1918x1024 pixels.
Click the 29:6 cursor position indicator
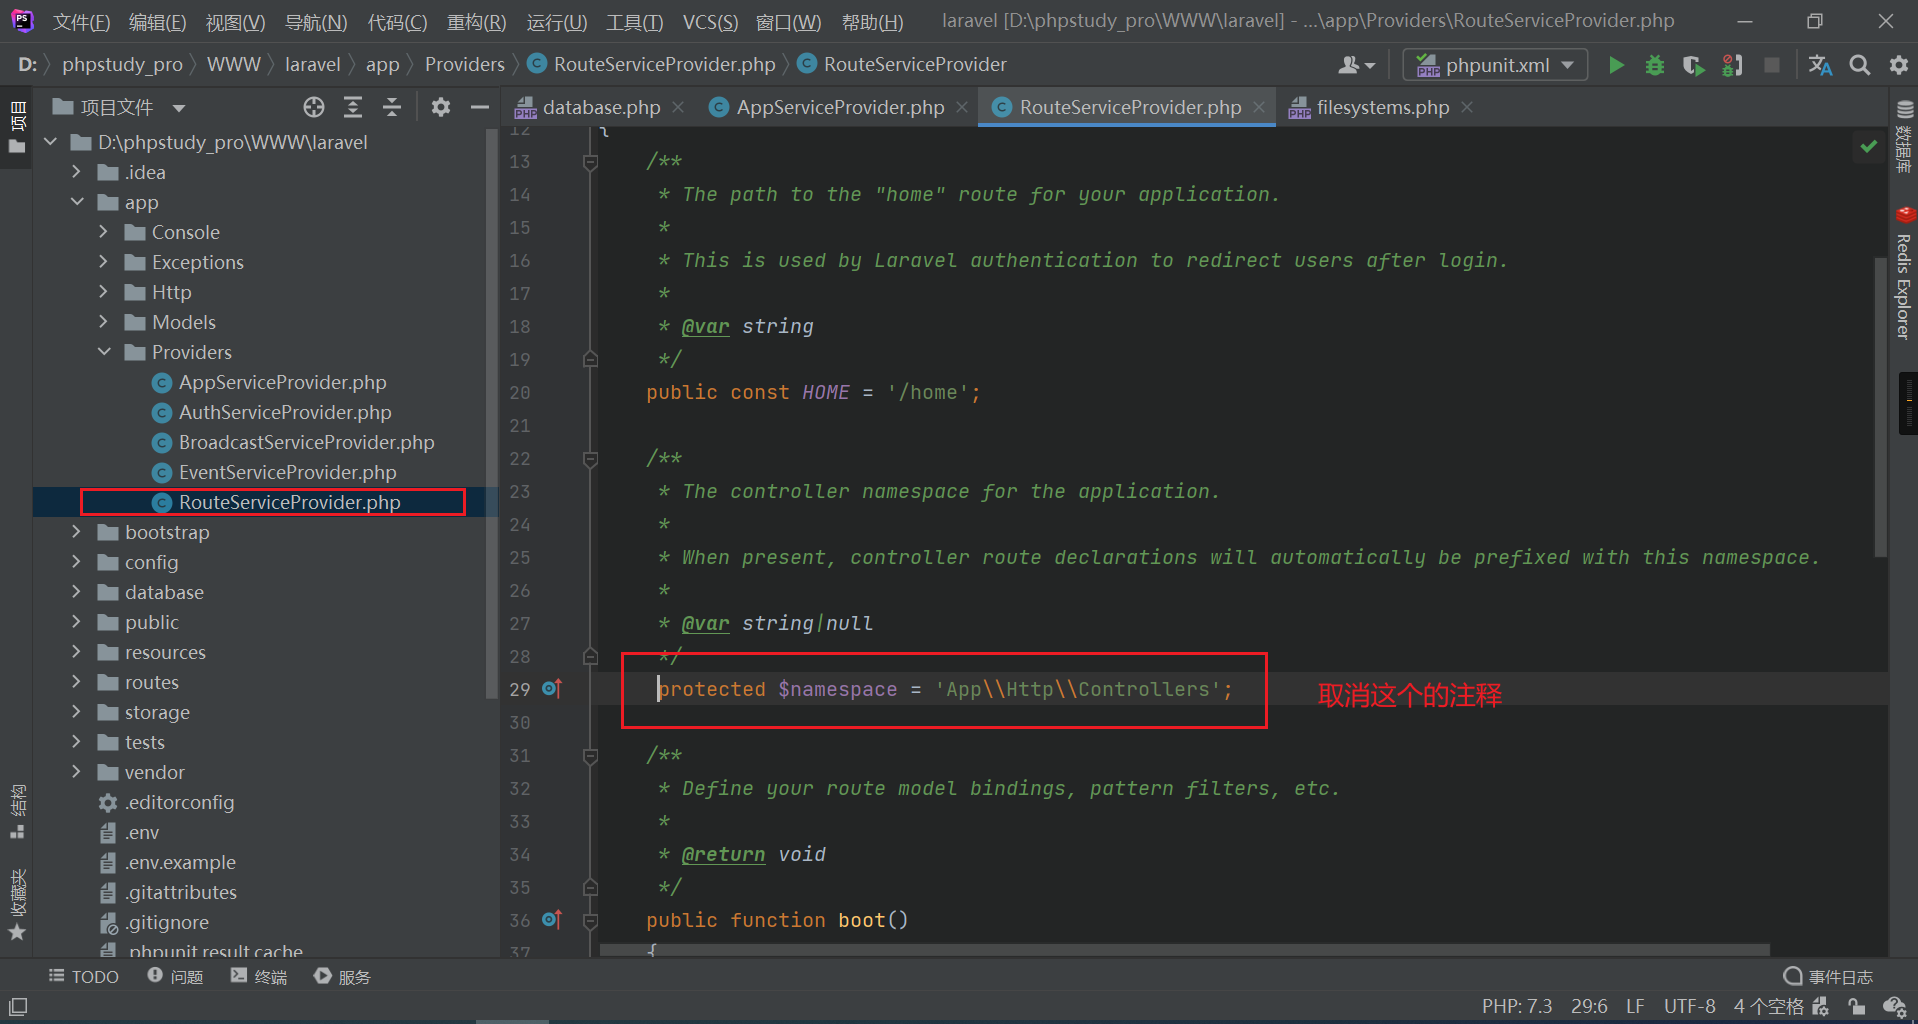(x=1589, y=1006)
